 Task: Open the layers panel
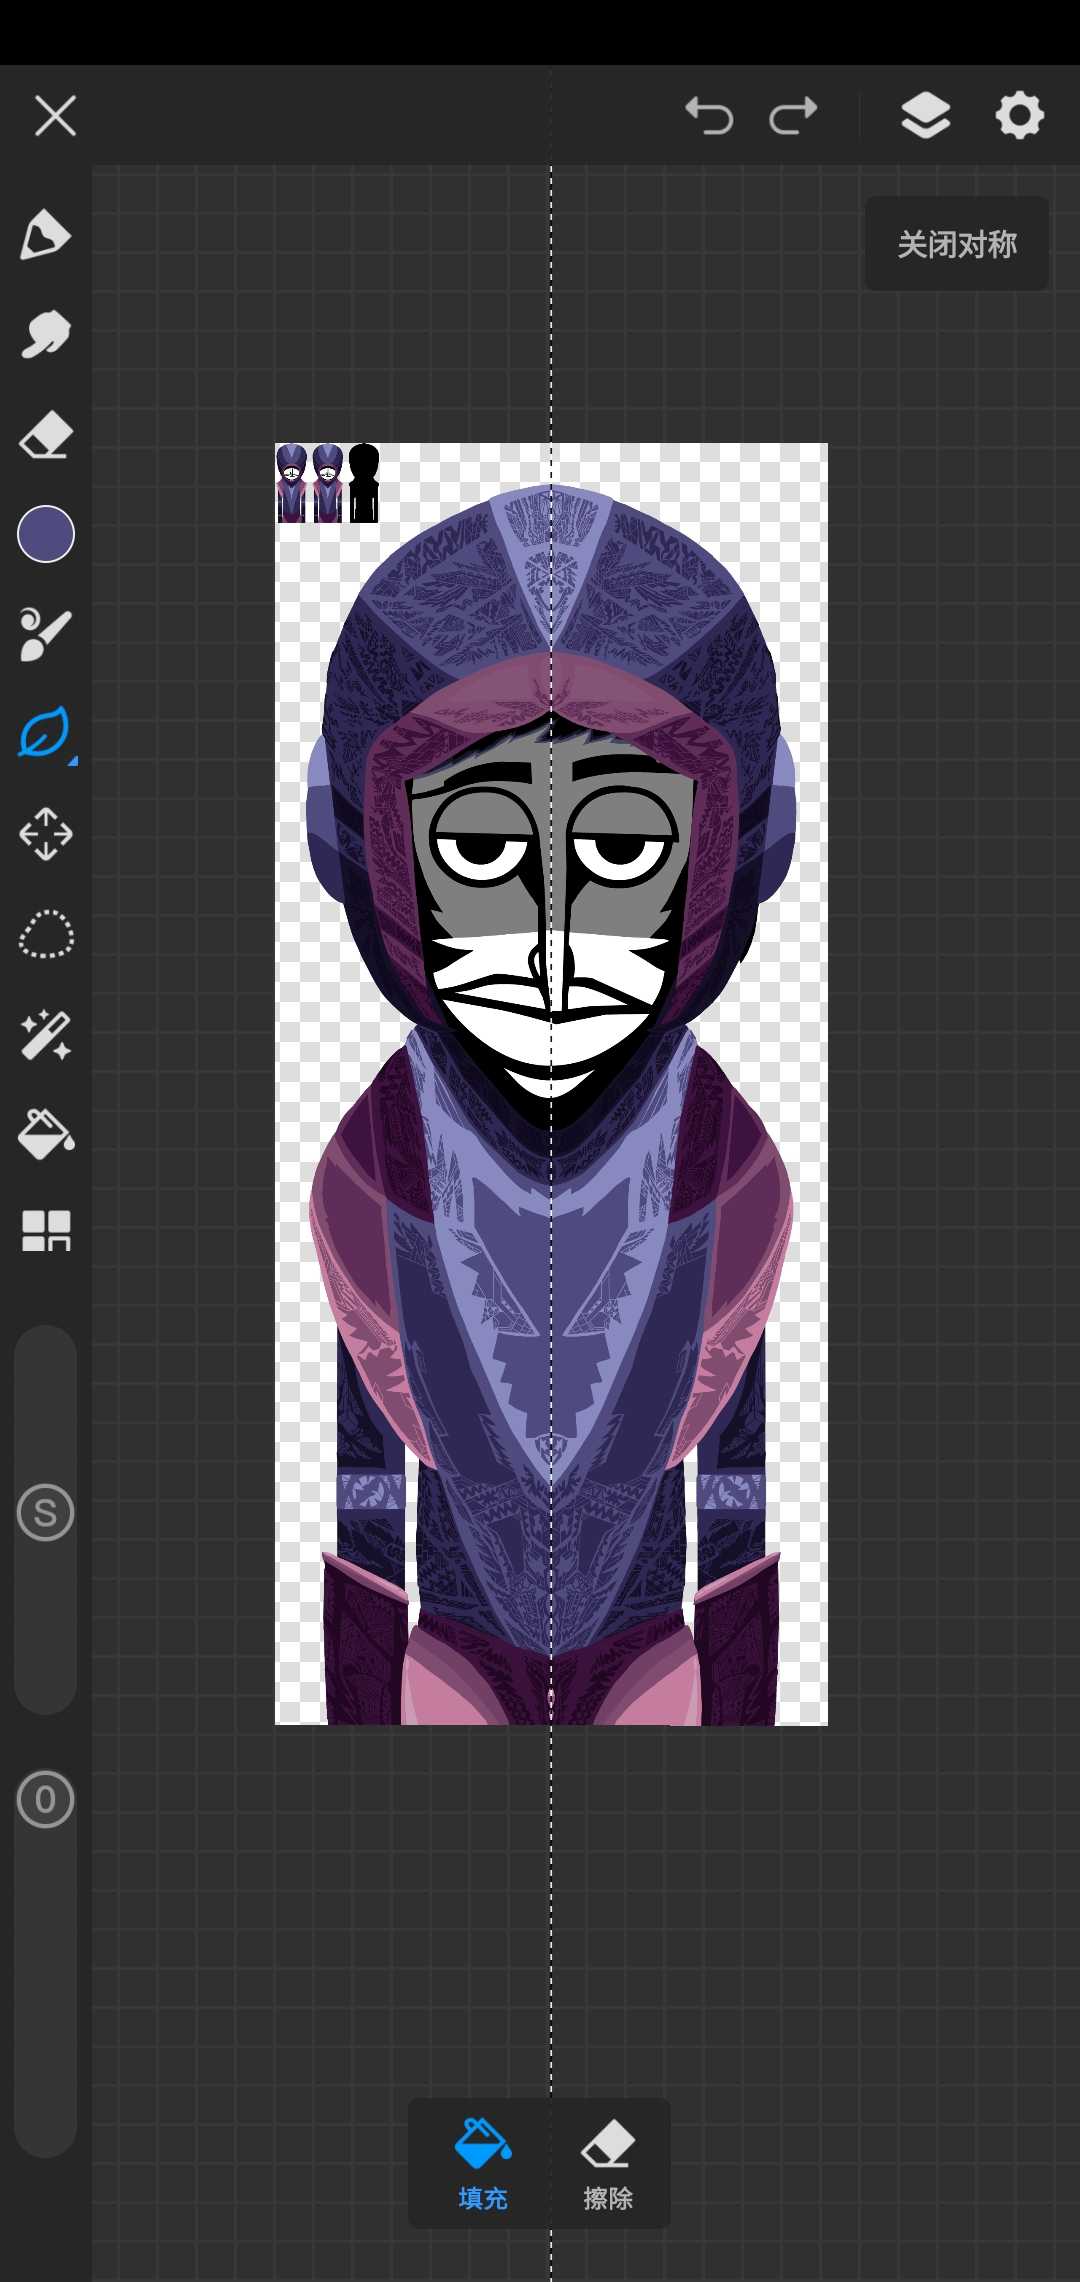point(926,115)
